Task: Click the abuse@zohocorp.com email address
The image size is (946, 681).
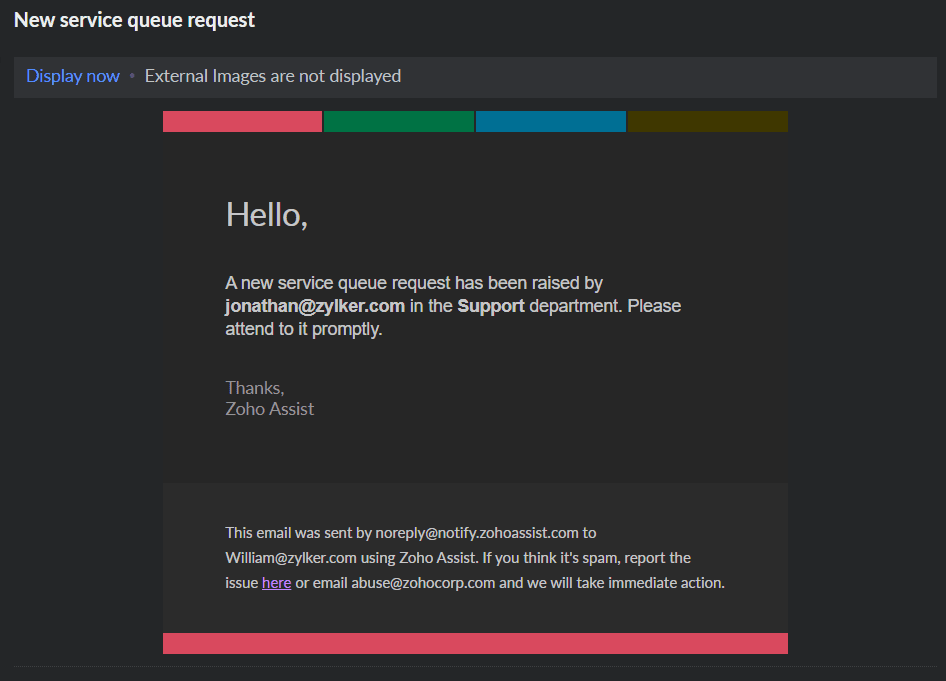Action: coord(423,583)
